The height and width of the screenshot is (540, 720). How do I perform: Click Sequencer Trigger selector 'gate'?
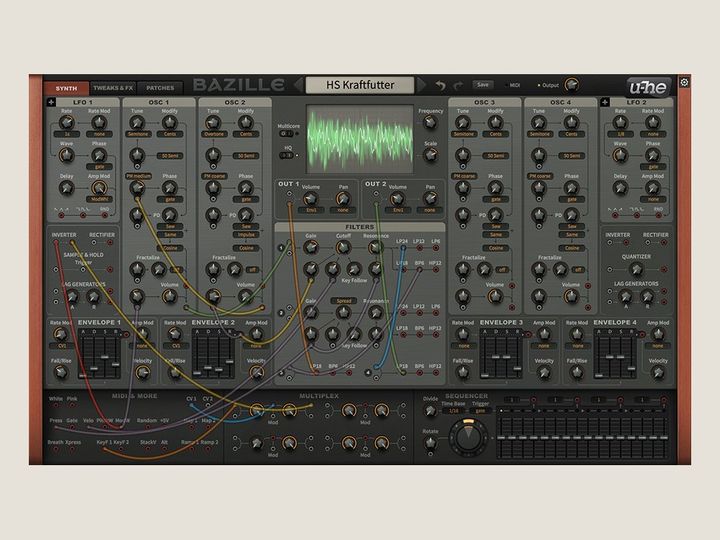tap(480, 411)
